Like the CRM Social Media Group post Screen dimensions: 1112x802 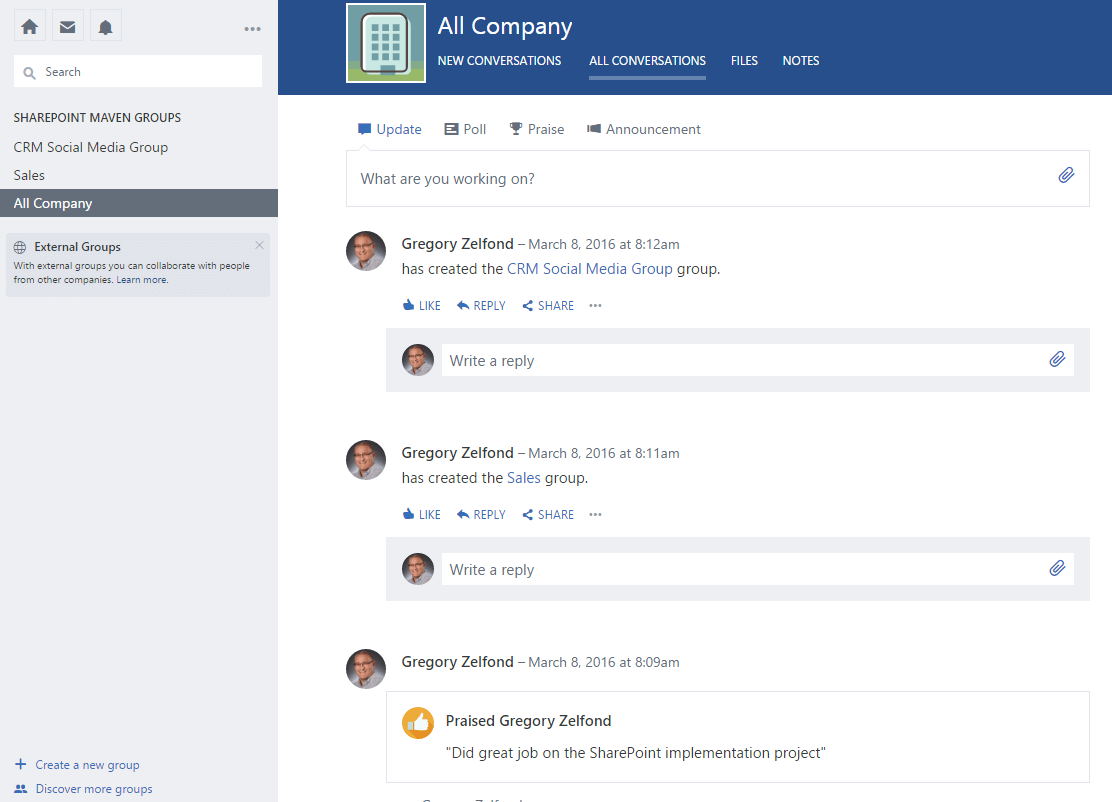pos(421,306)
